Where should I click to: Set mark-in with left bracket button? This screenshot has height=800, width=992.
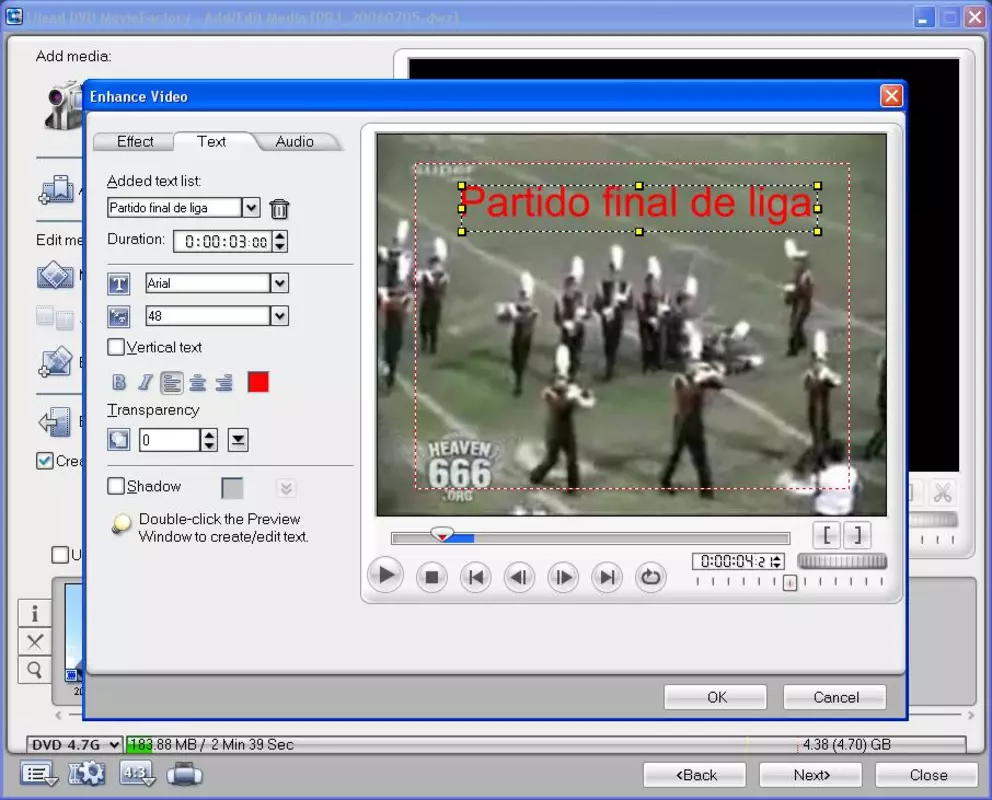826,535
